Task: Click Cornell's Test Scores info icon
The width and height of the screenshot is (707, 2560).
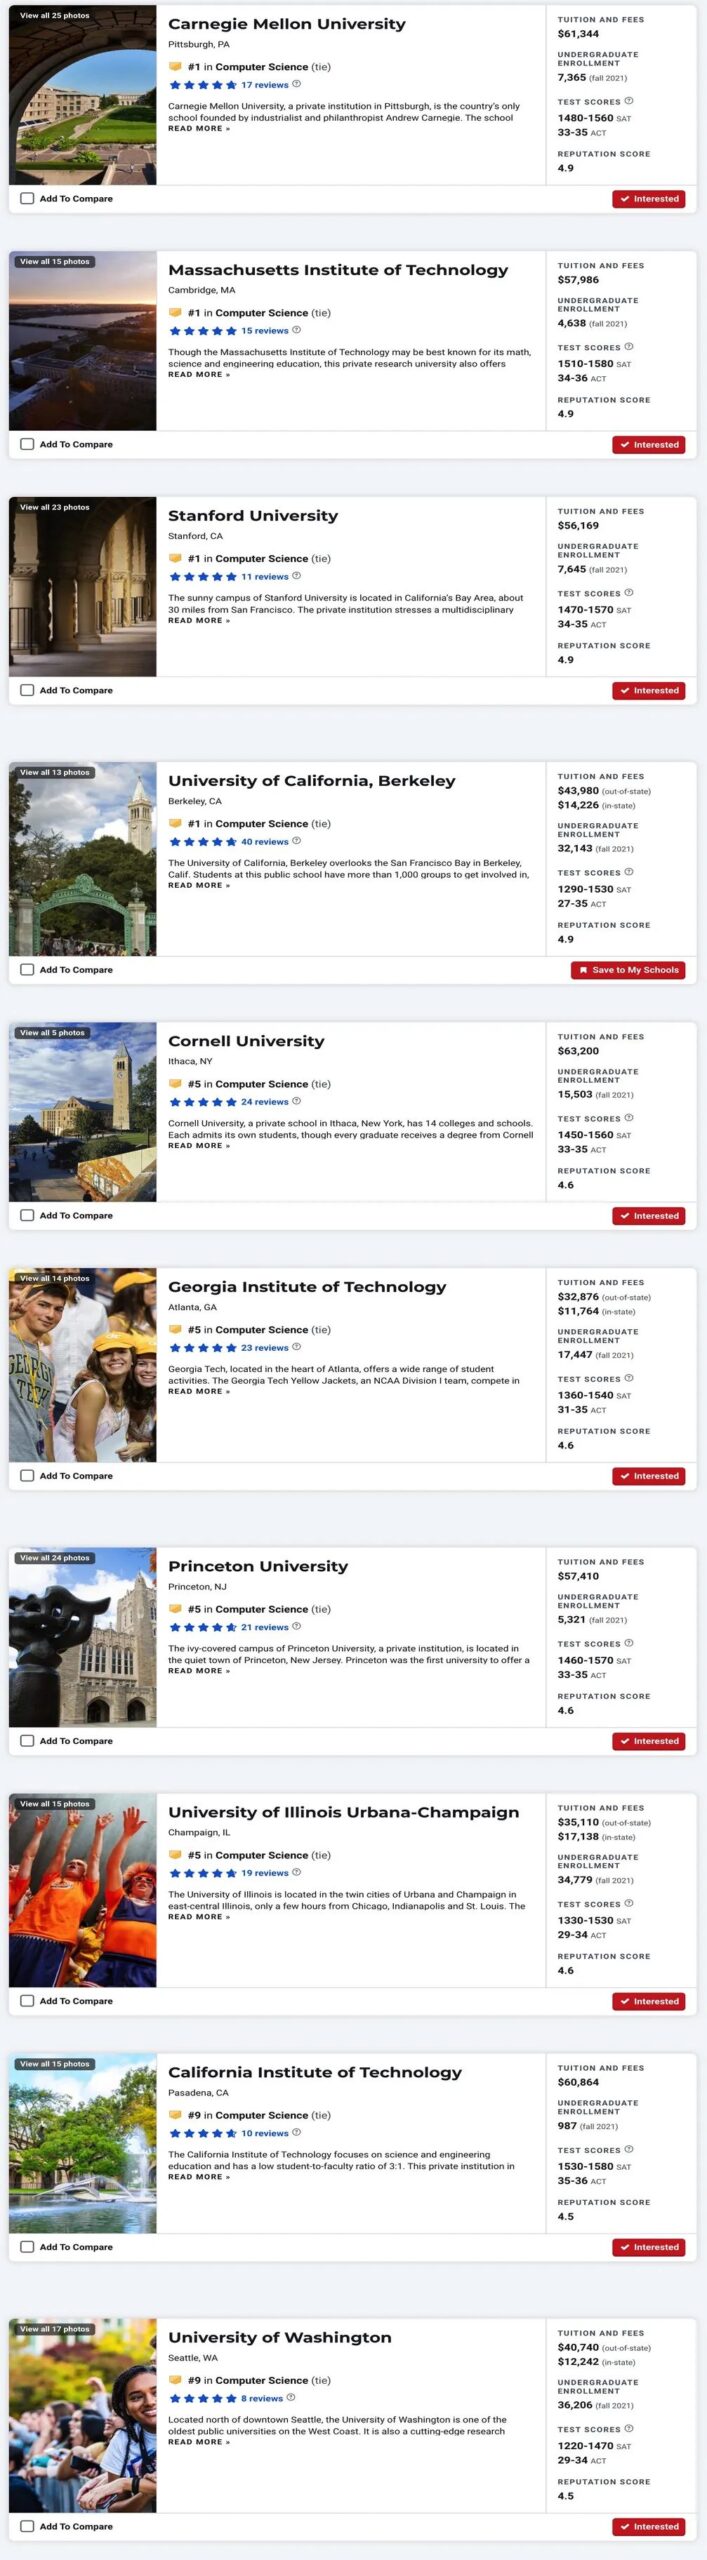Action: (x=629, y=1118)
